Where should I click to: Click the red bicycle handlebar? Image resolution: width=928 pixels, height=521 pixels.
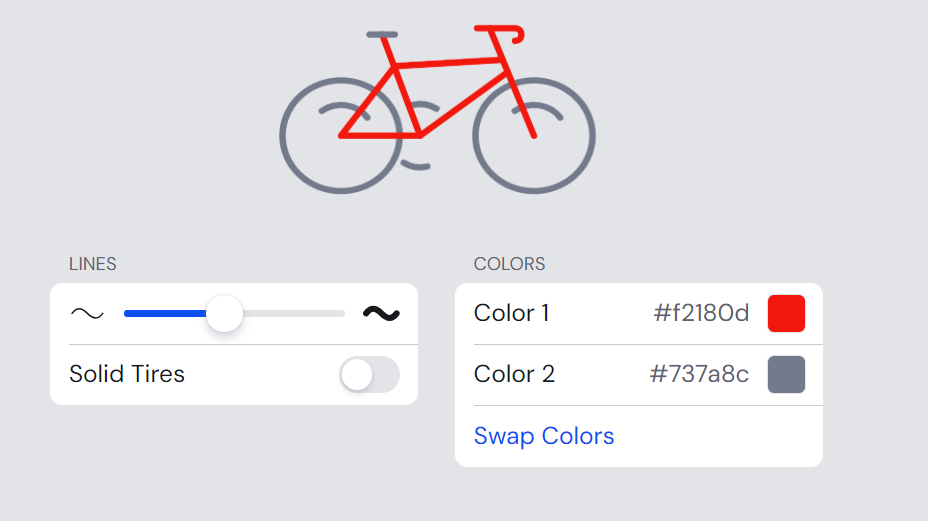500,34
